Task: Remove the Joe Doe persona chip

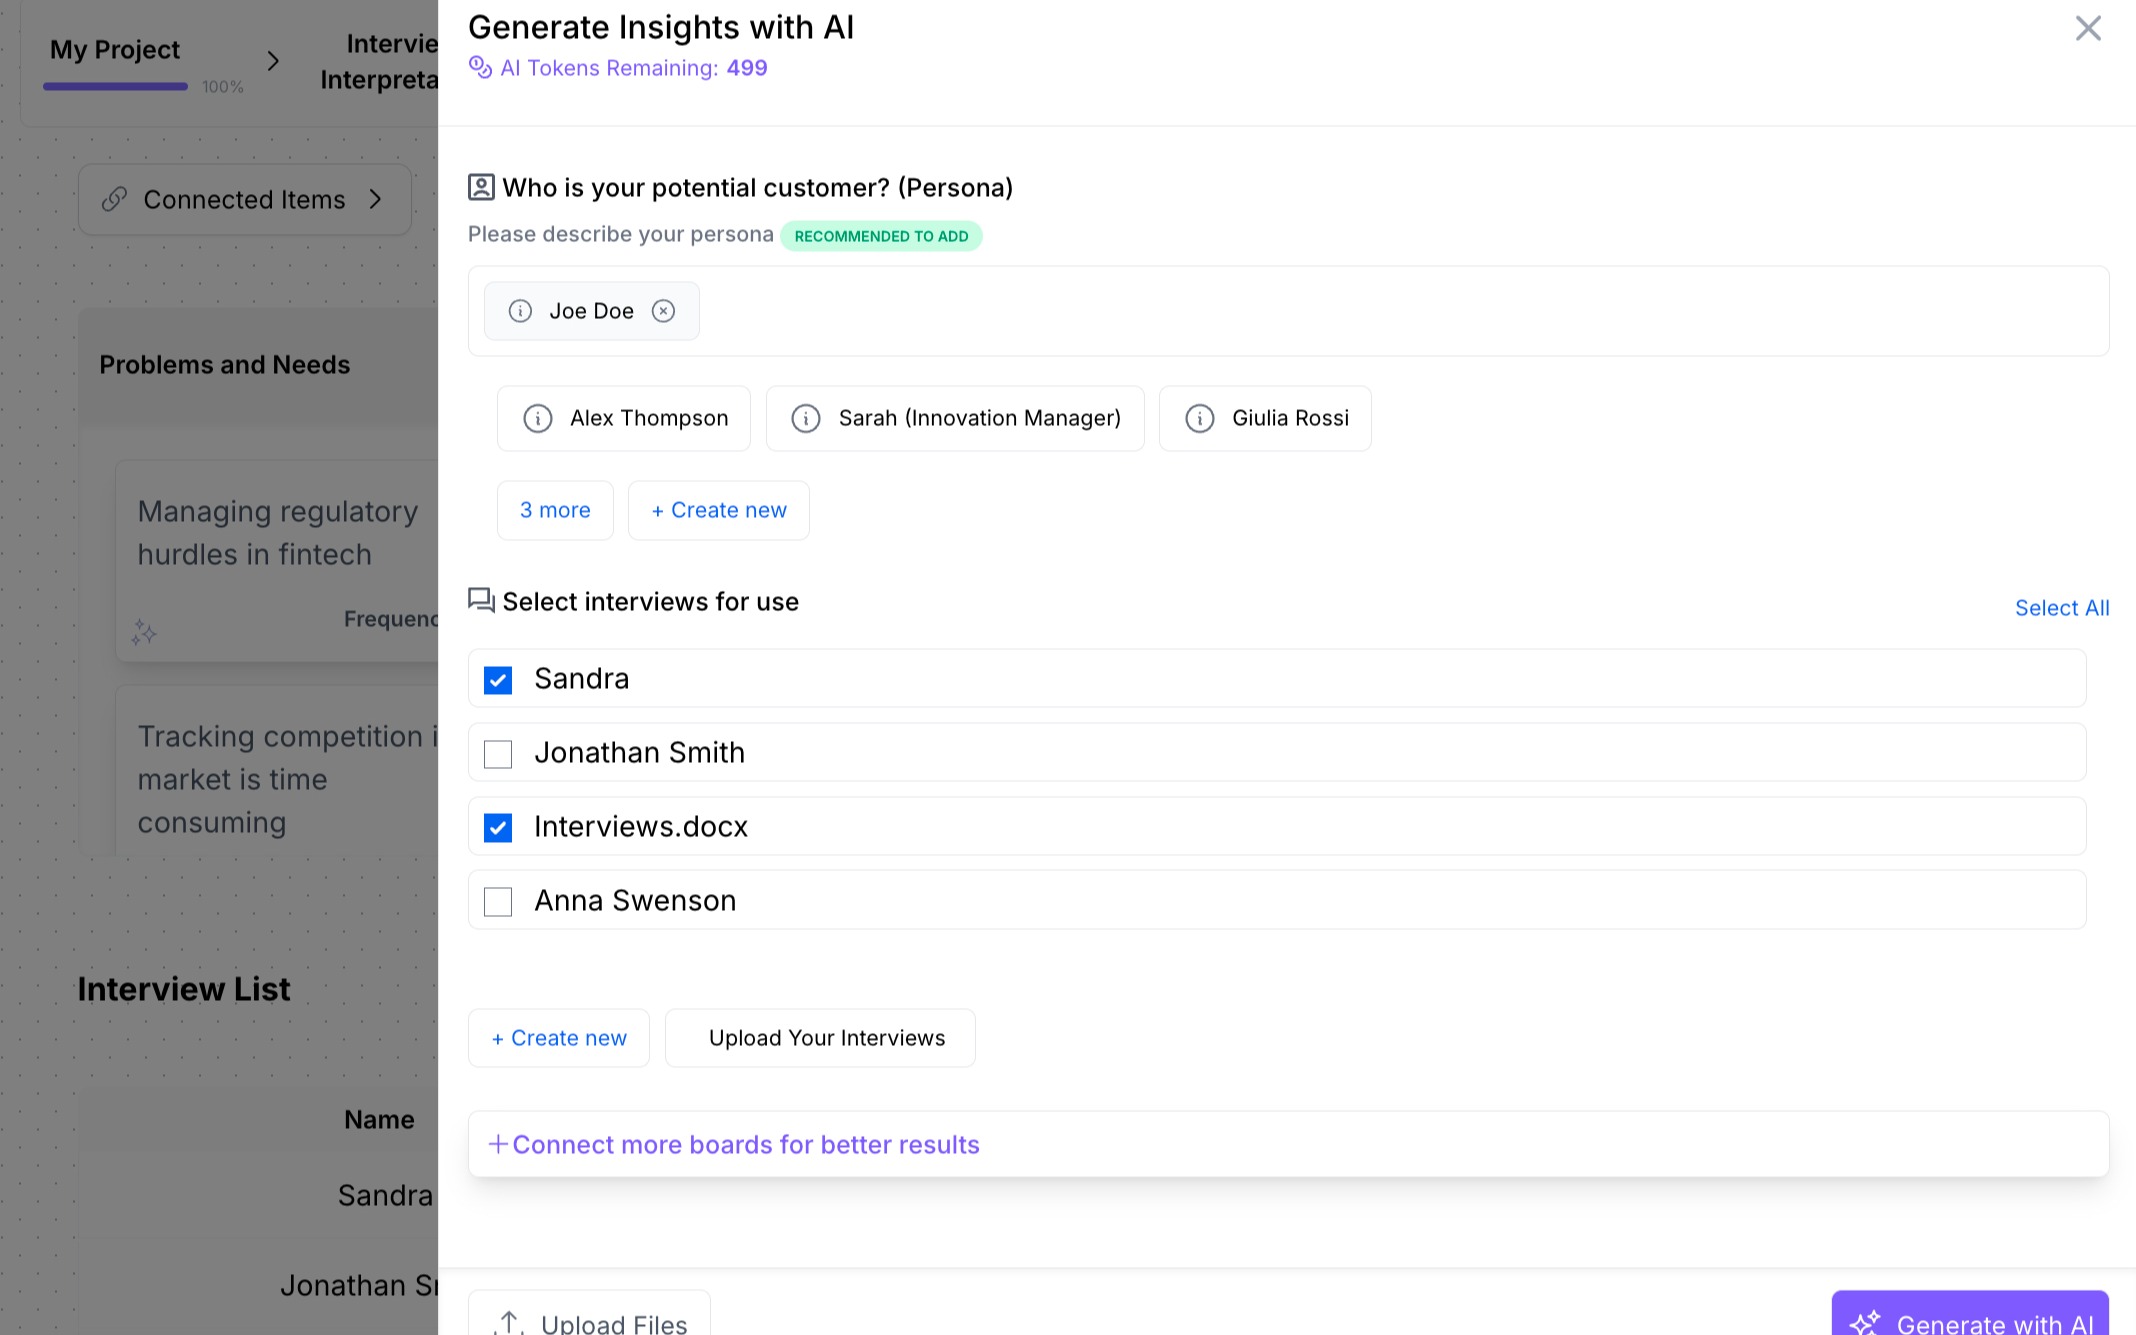Action: 663,311
